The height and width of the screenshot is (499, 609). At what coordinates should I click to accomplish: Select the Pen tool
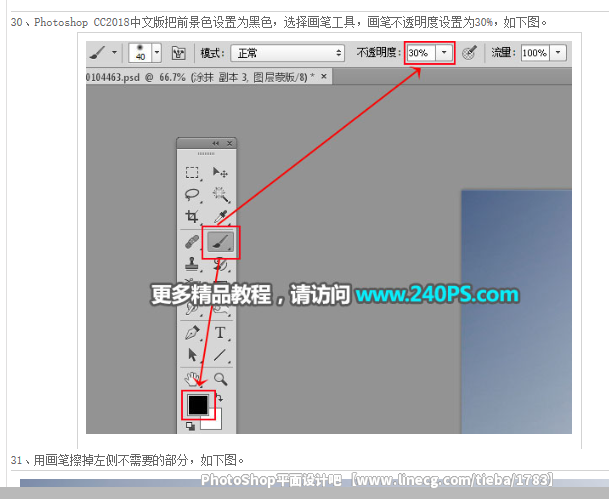click(192, 333)
